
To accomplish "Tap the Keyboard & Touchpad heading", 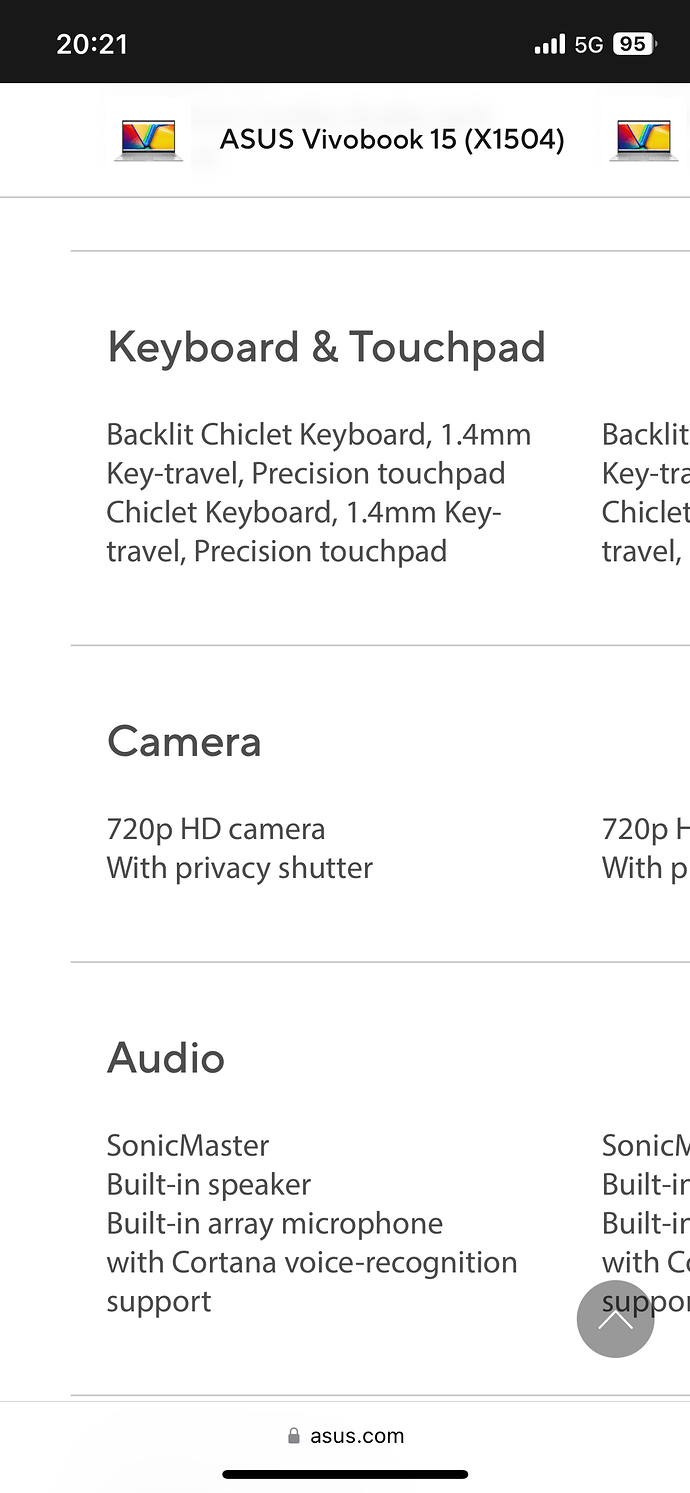I will point(326,347).
